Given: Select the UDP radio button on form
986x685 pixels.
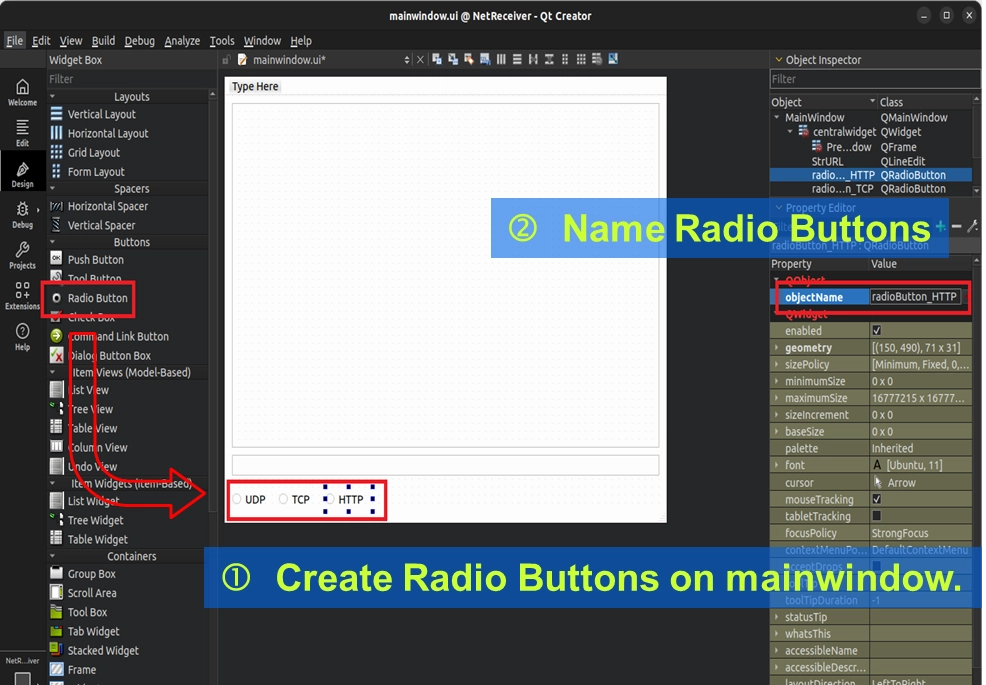Looking at the screenshot, I should tap(249, 499).
